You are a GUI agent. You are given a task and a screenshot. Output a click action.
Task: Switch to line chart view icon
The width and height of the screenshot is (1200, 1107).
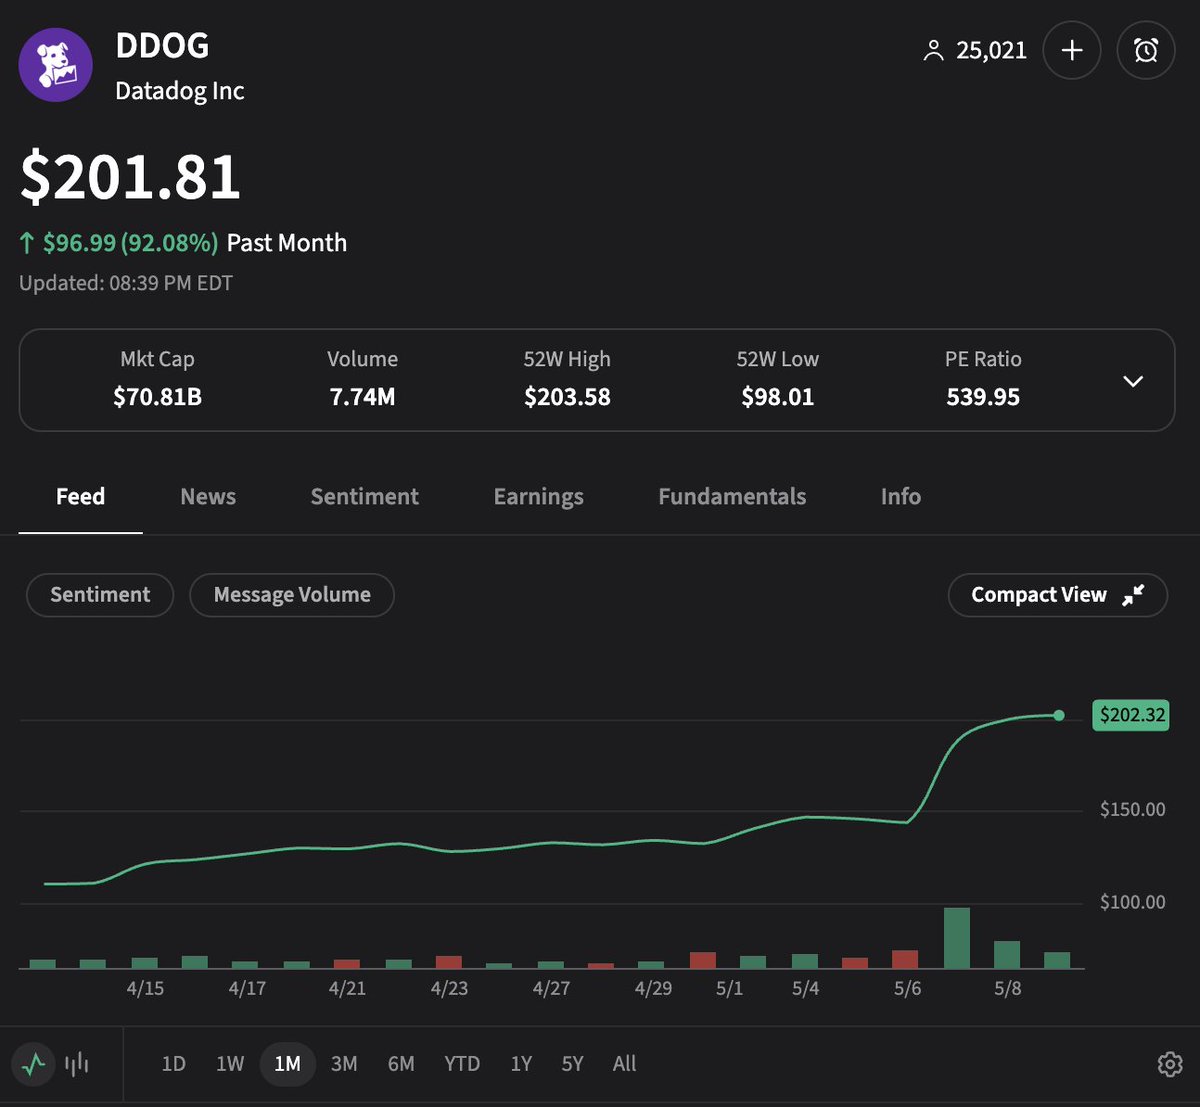[34, 1064]
